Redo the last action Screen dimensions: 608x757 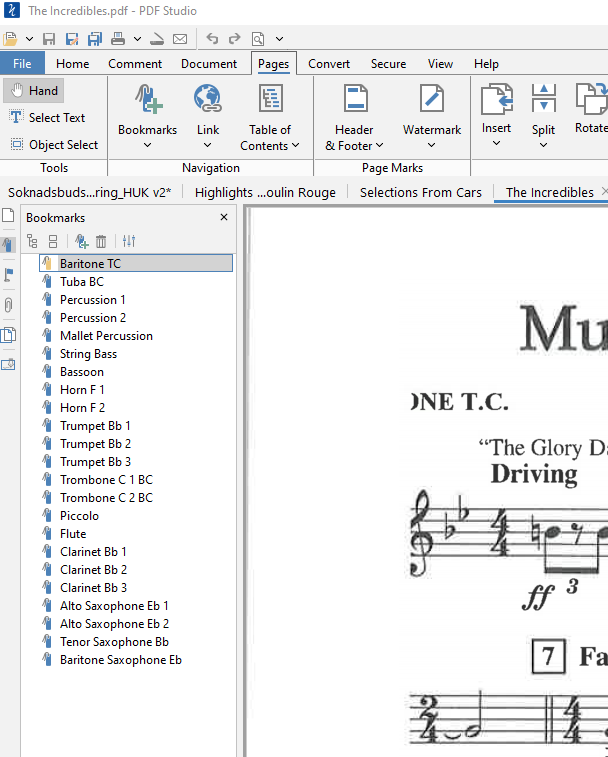(x=235, y=39)
